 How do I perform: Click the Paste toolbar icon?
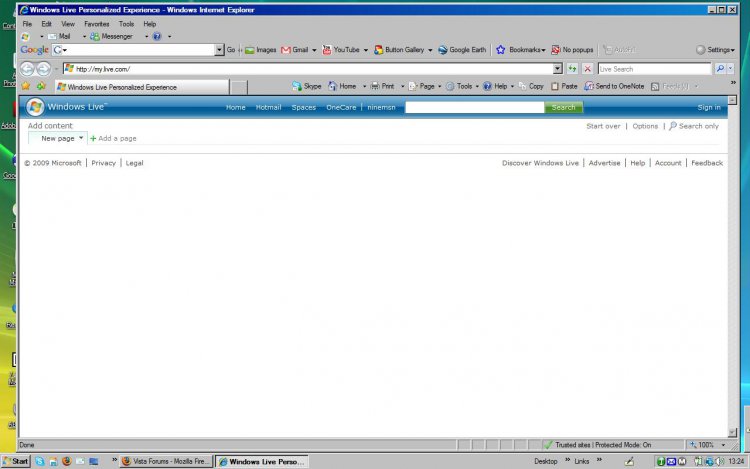564,86
